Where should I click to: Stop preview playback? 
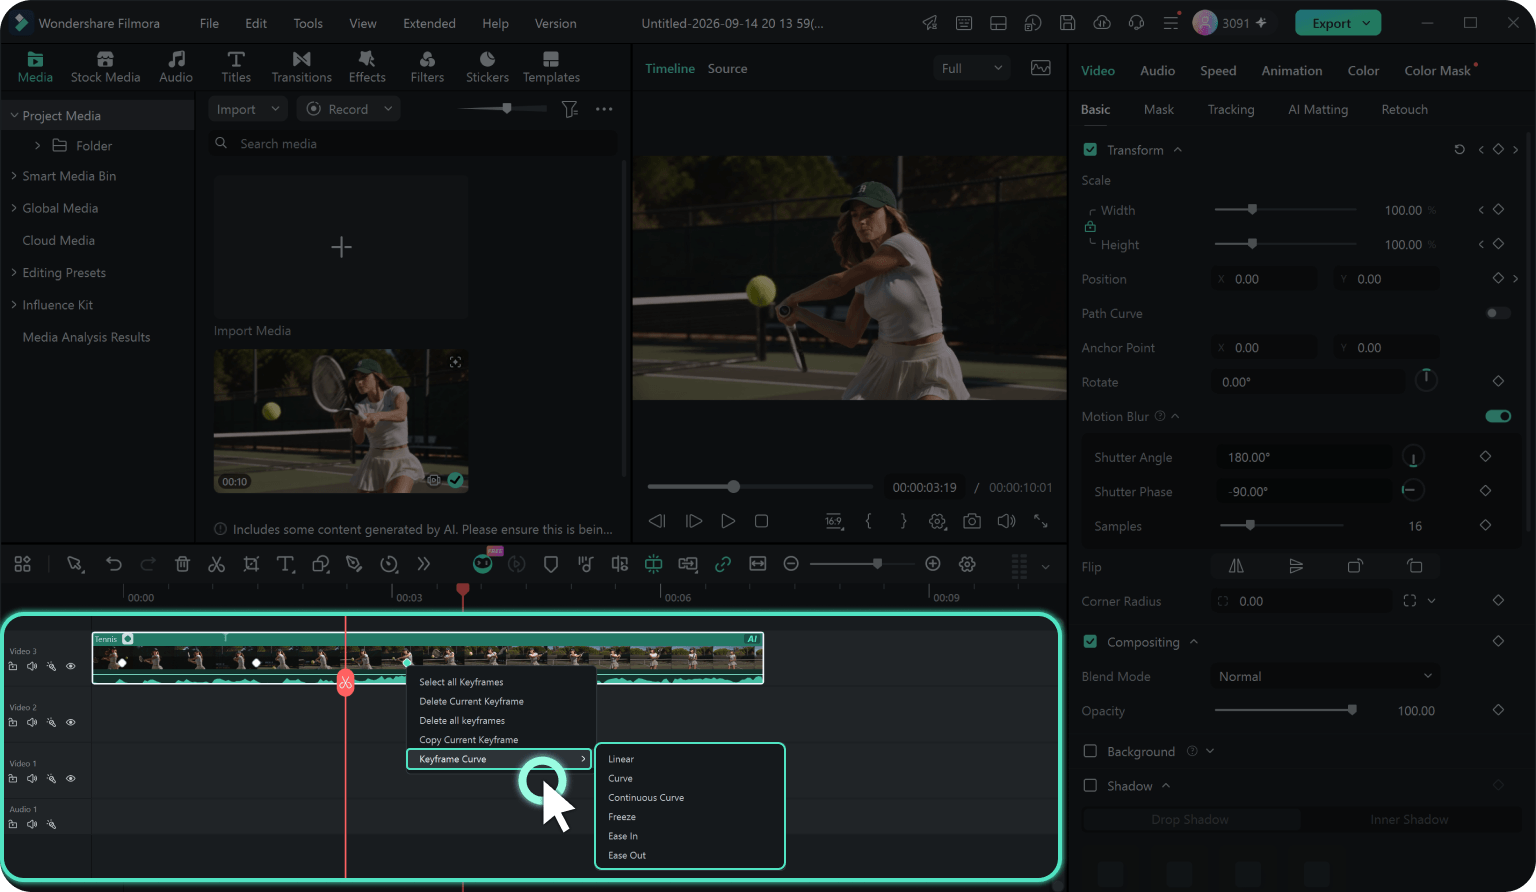pos(761,521)
